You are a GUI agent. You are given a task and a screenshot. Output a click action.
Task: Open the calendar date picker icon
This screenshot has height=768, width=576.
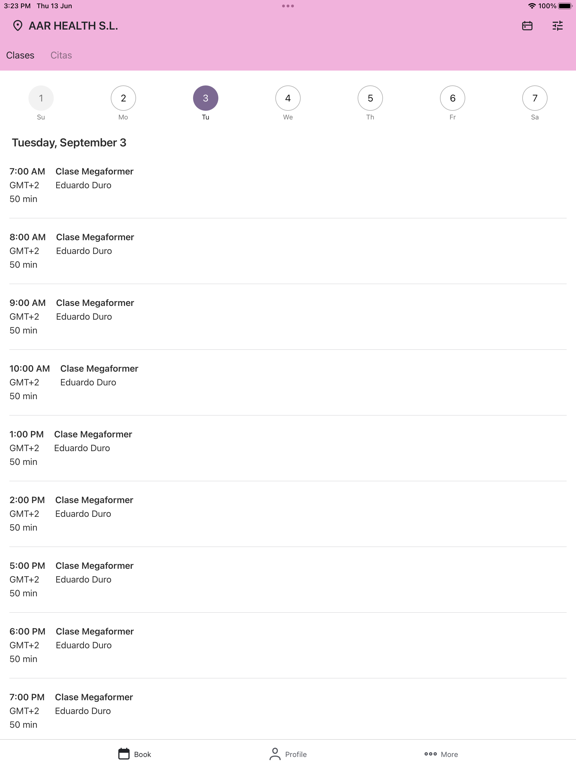pos(527,26)
